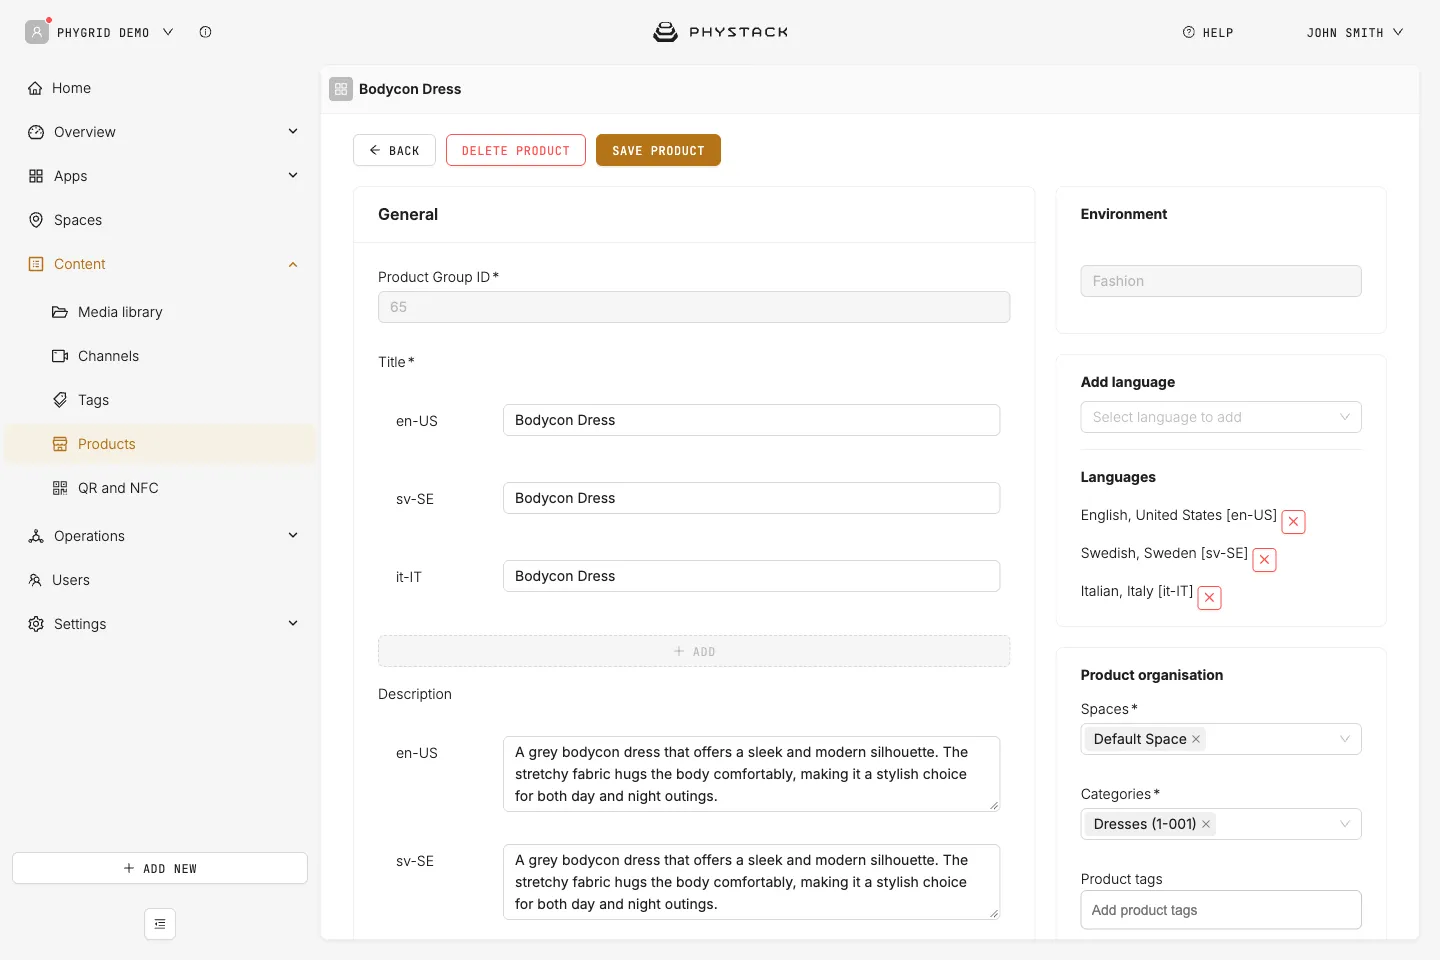
Task: Go to Home in the sidebar
Action: pos(160,88)
